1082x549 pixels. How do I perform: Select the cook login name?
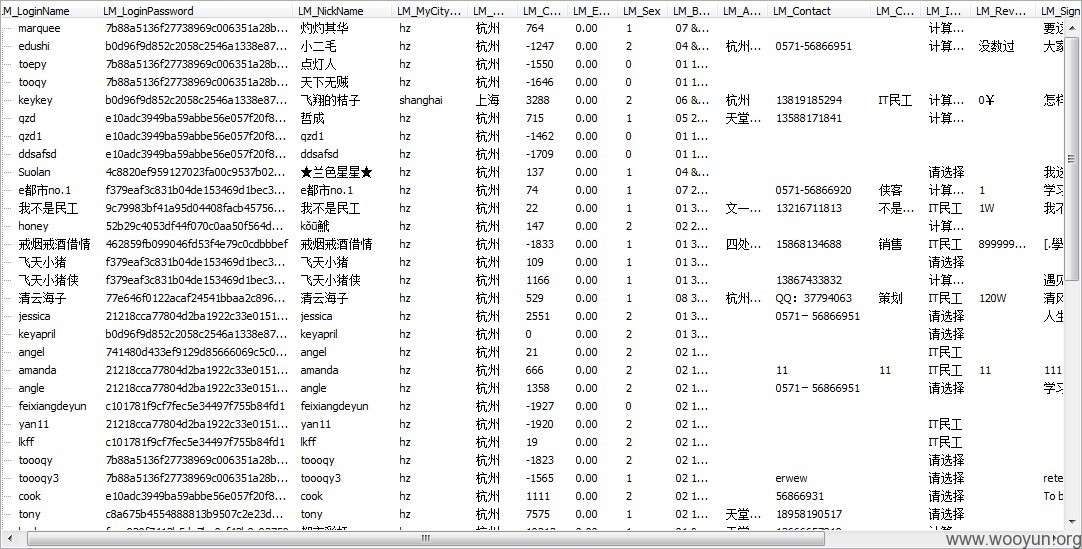tap(29, 496)
